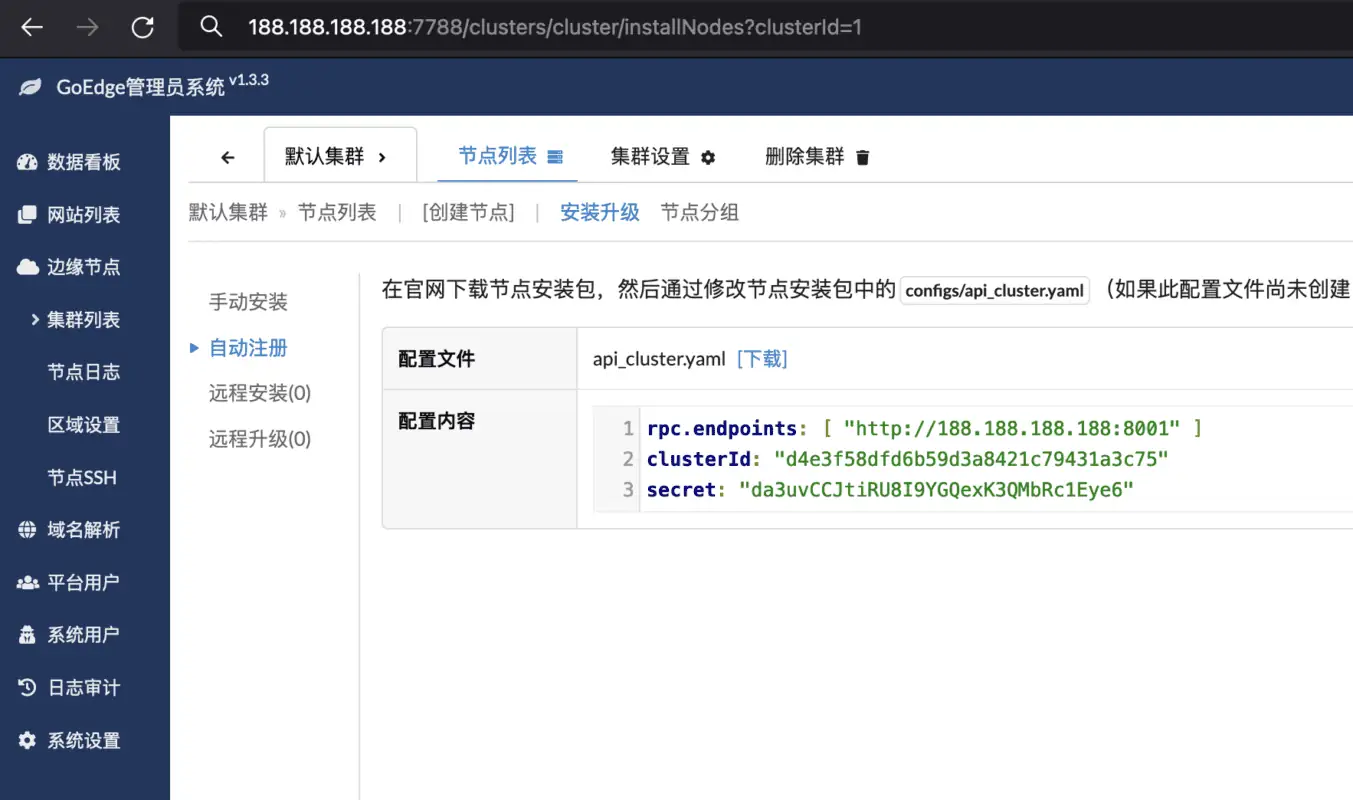The height and width of the screenshot is (800, 1353).
Task: Click the 域名解析 globe icon
Action: (27, 529)
